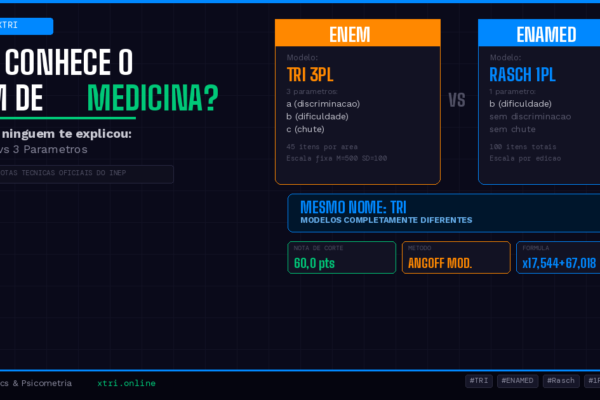Viewport: 600px width, 400px height.
Task: Click the 'NOTAS TECNICAS OFICIAIS DO INEP' box
Action: pos(86,174)
